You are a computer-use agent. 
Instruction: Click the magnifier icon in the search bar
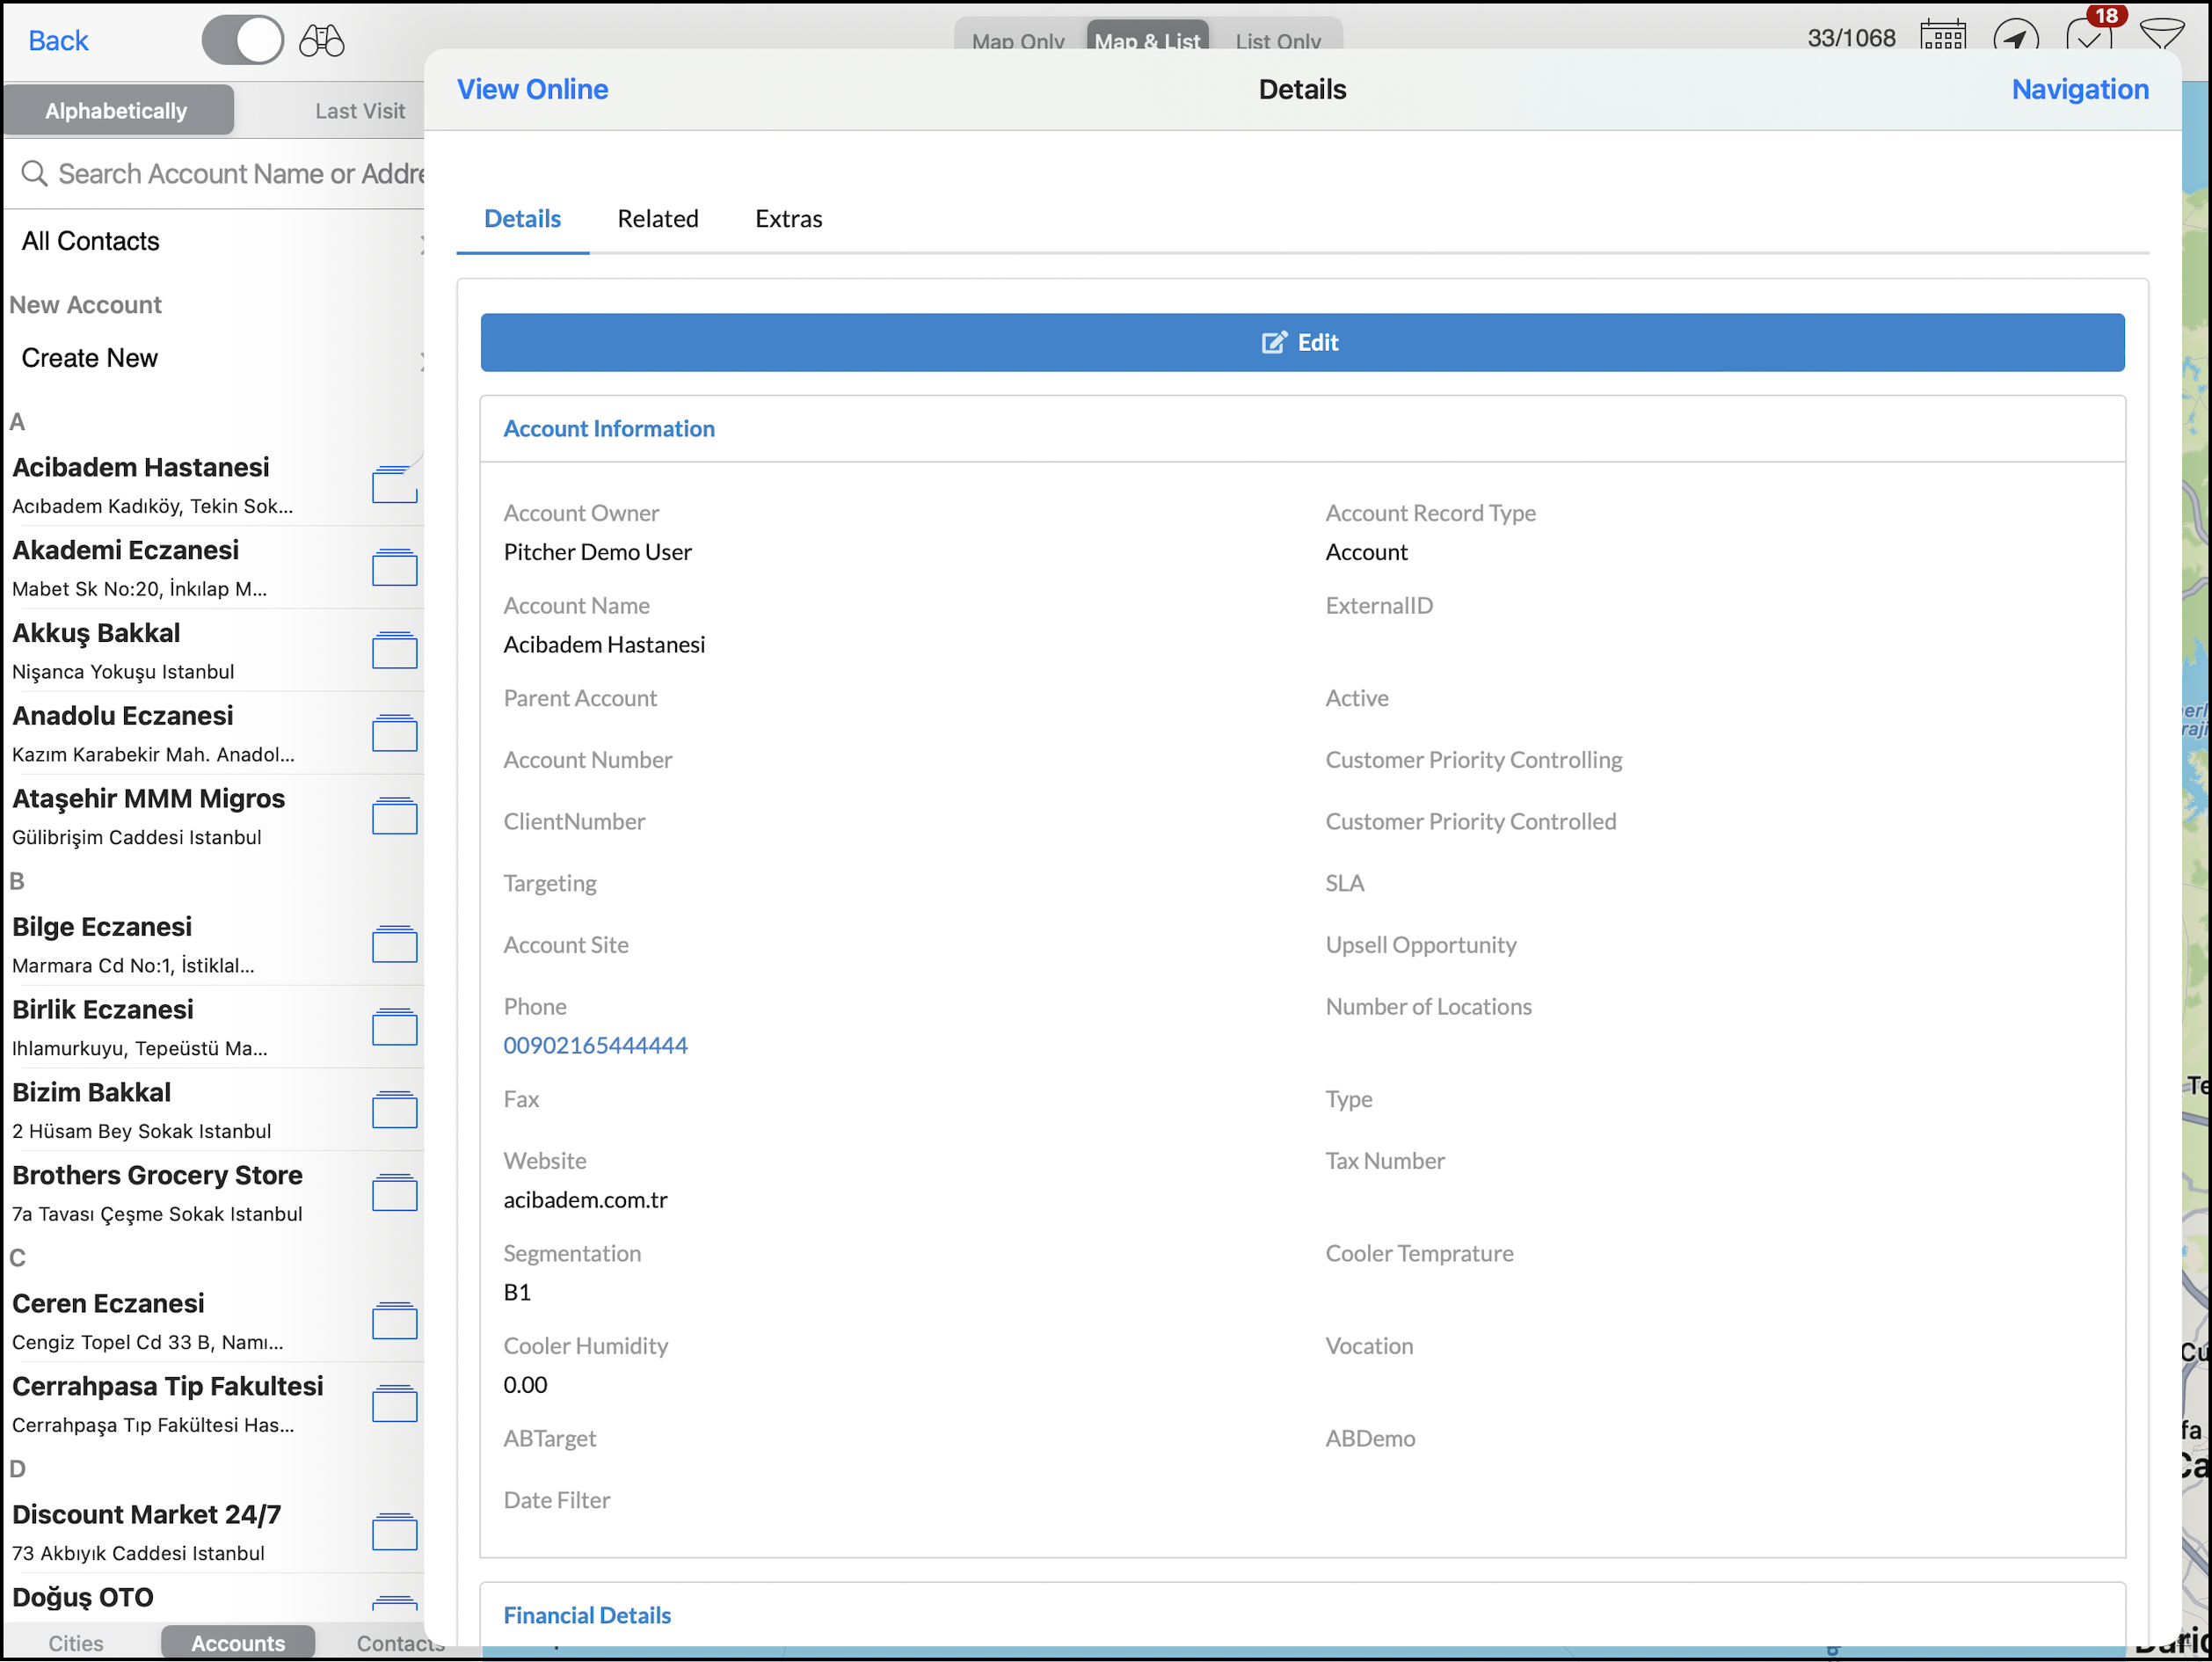[x=35, y=173]
